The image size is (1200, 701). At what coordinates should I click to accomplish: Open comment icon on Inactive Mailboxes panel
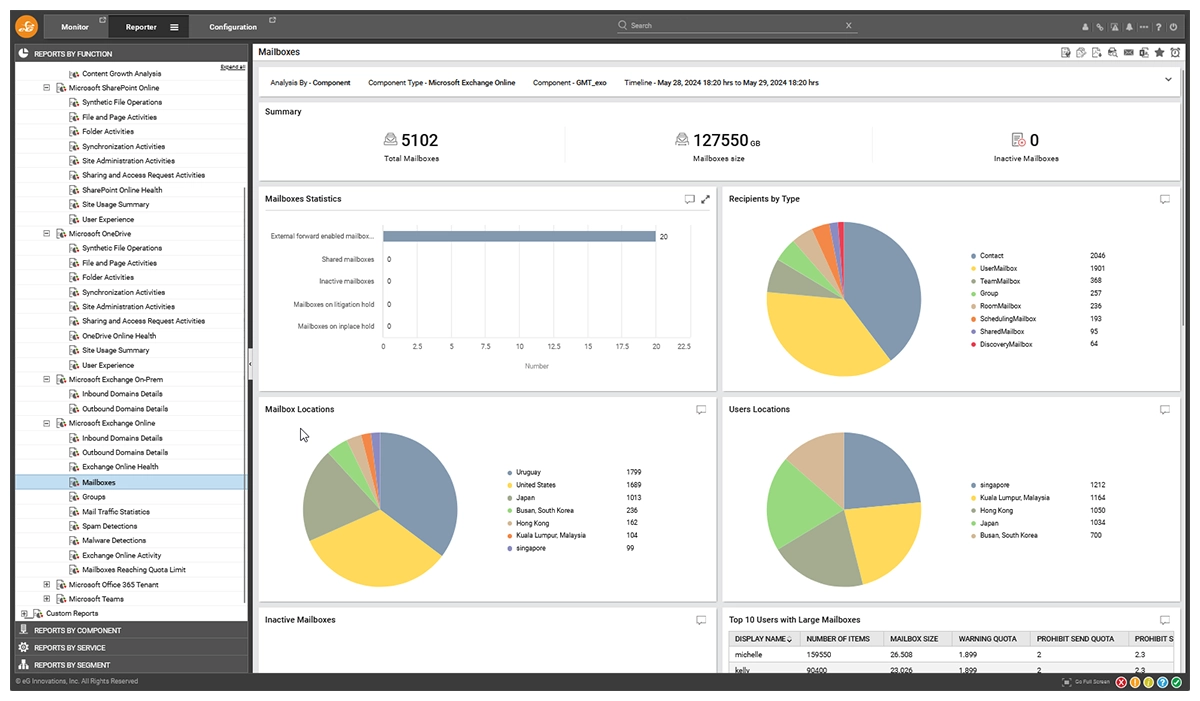[x=701, y=620]
